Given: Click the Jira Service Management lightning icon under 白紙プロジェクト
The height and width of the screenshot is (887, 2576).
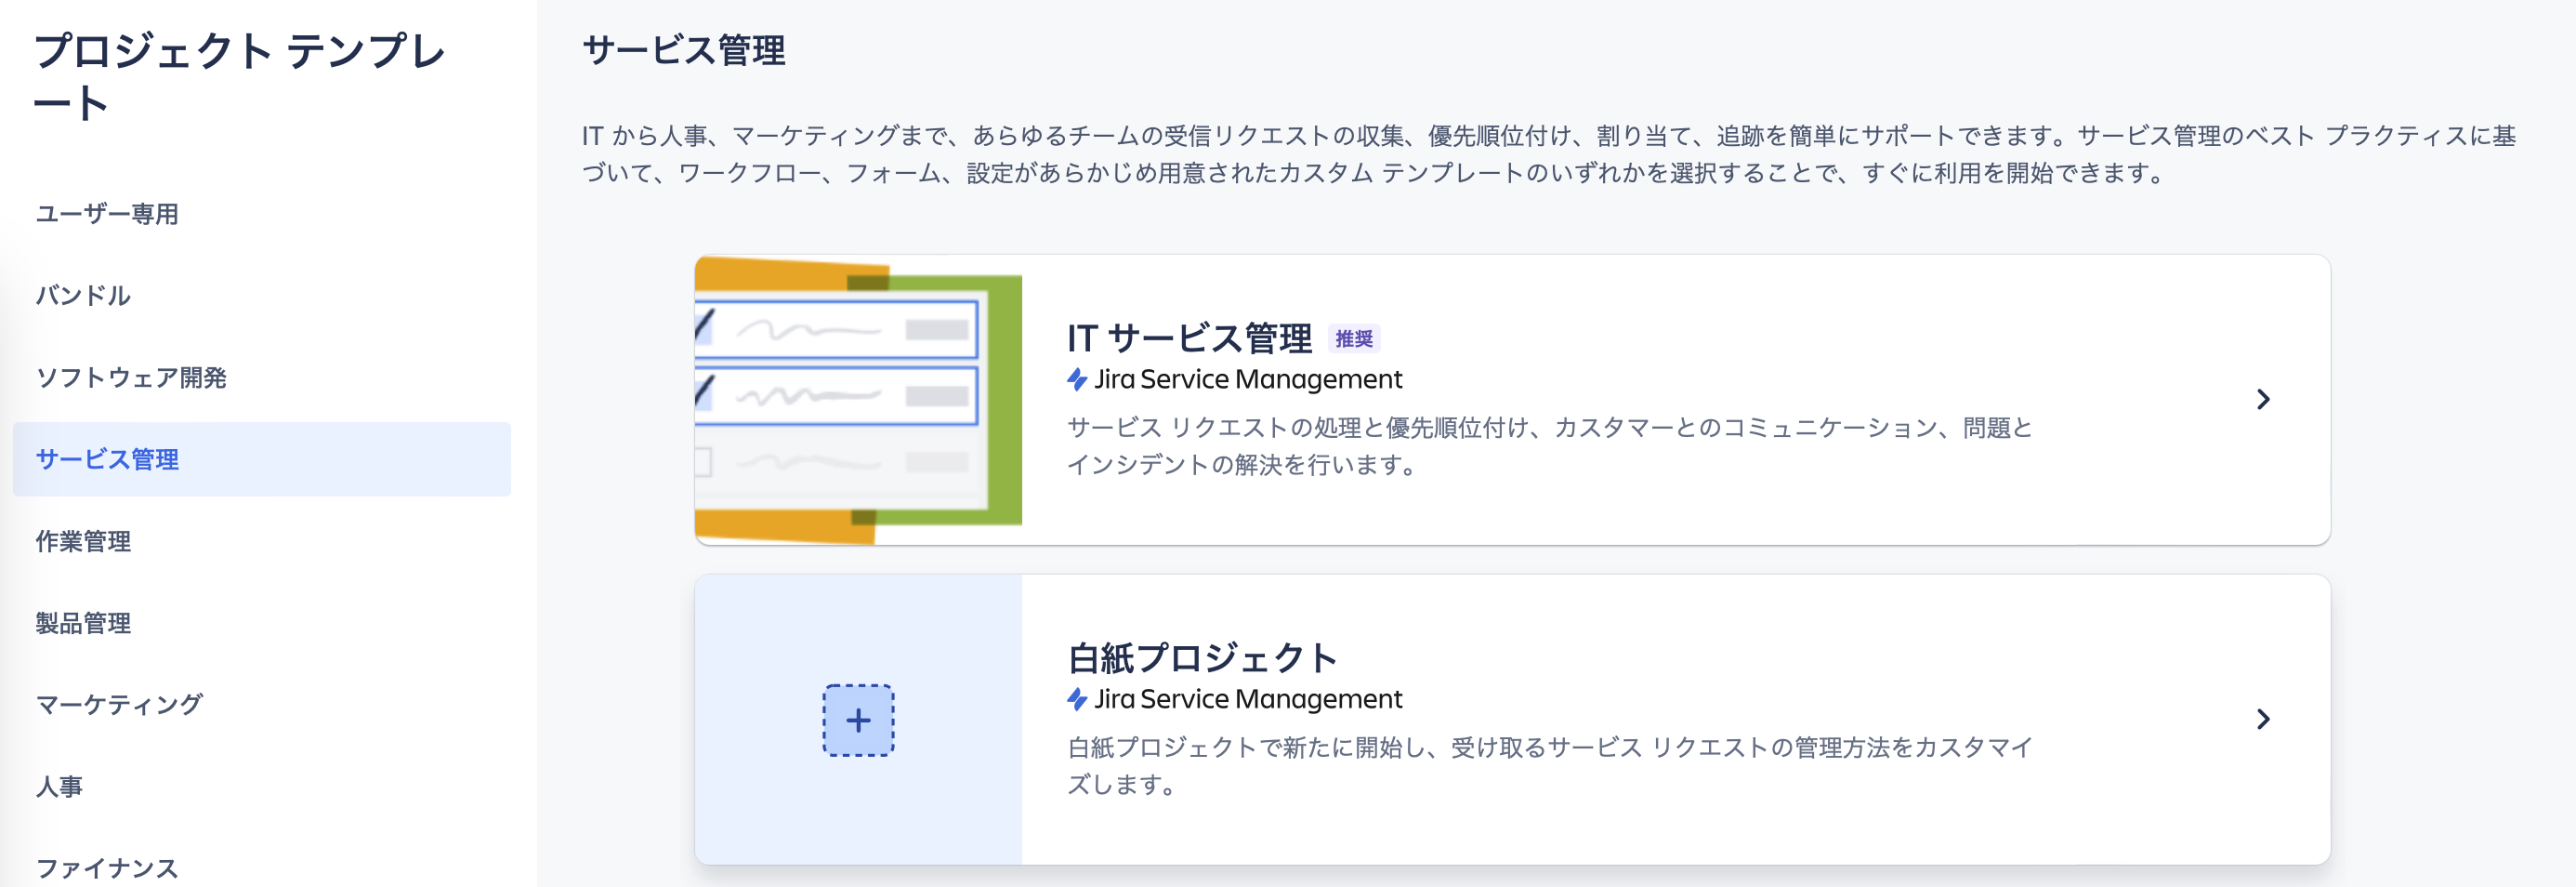Looking at the screenshot, I should (x=1080, y=699).
